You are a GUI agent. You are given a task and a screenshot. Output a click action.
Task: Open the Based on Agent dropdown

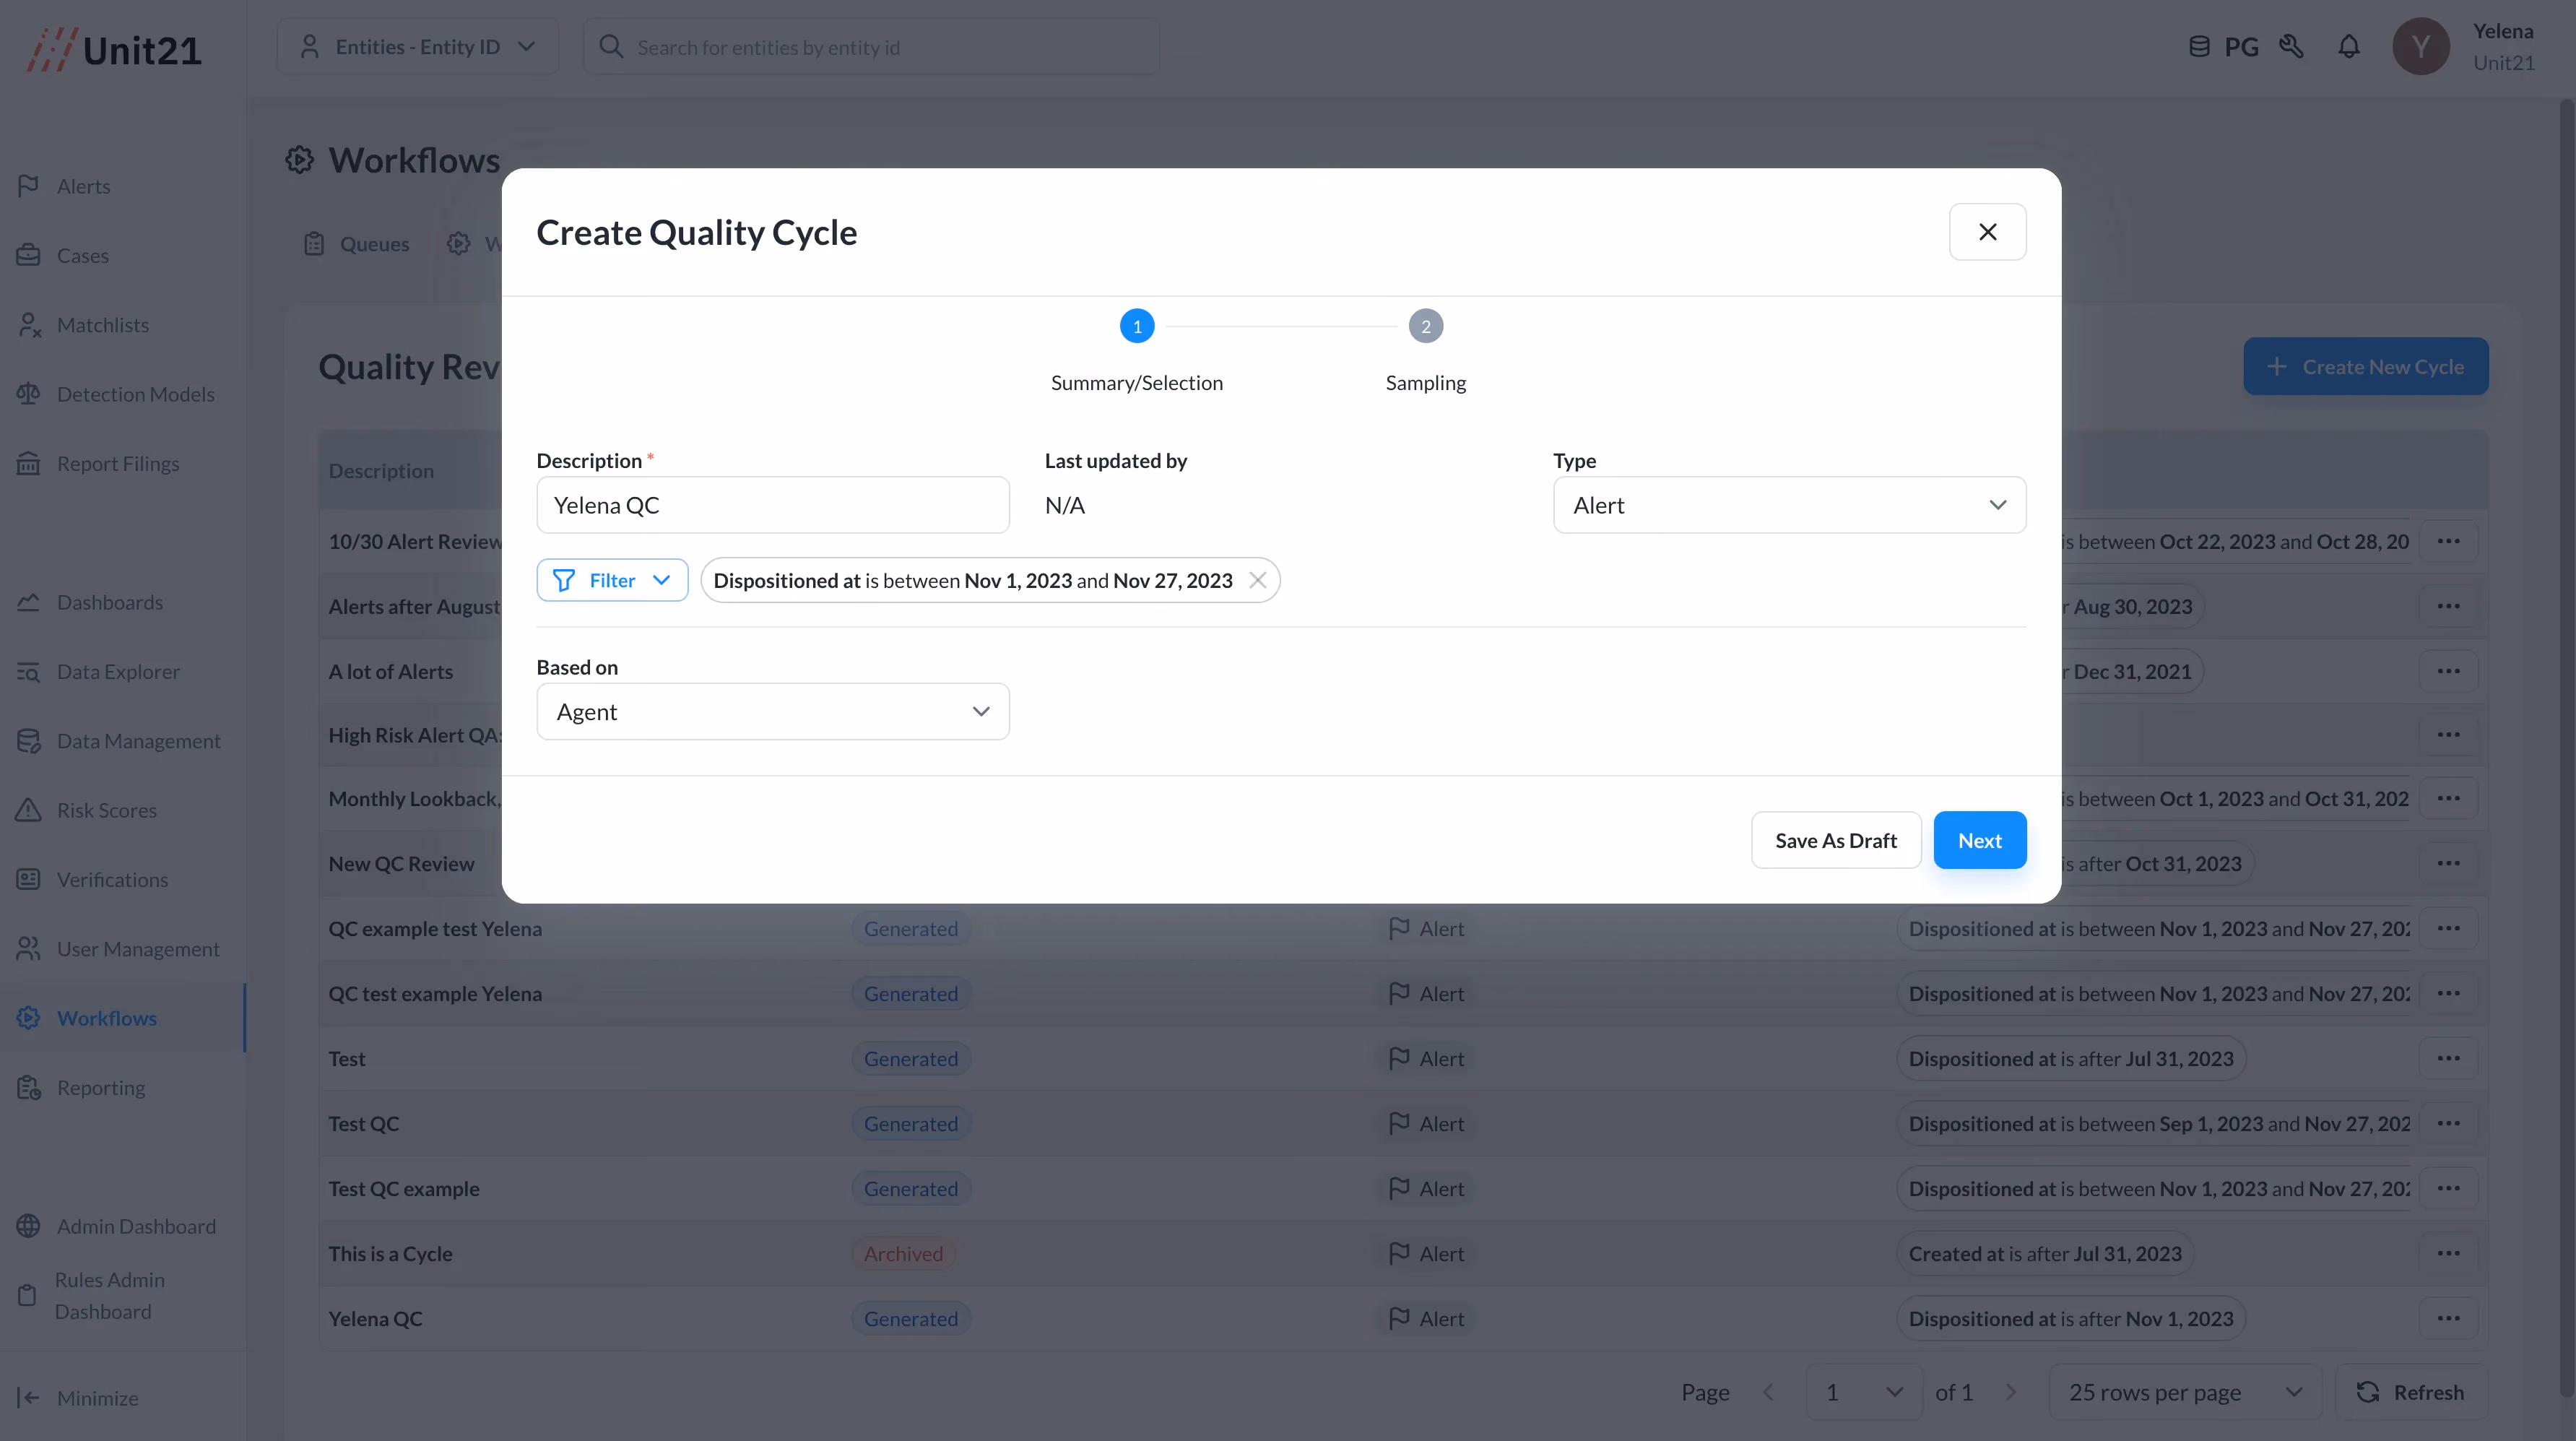point(773,711)
